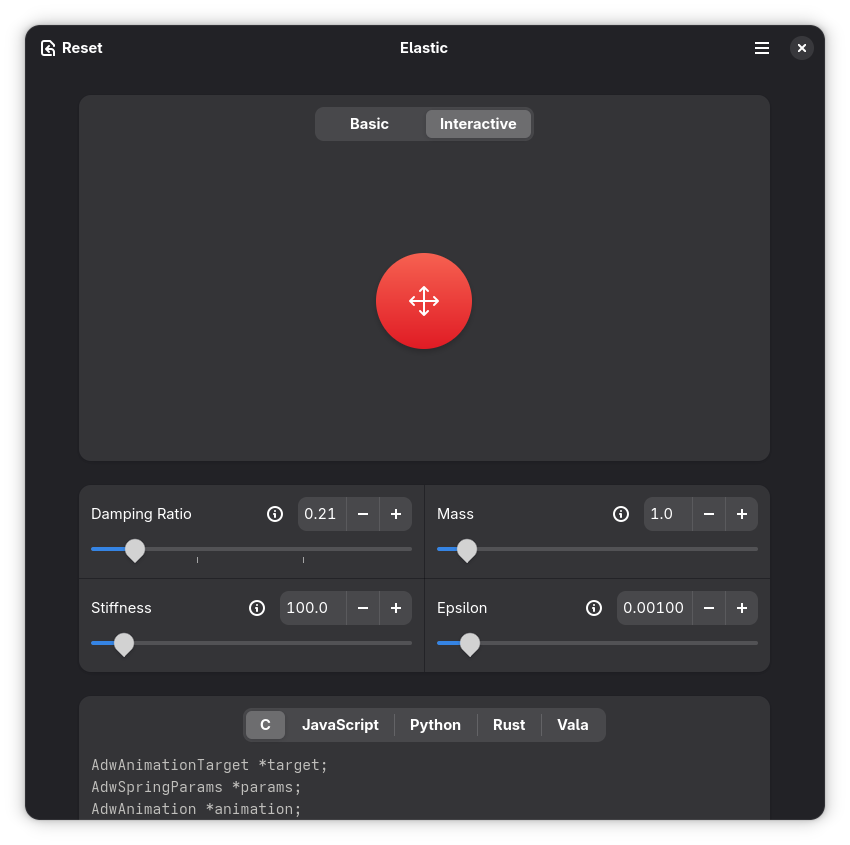Switch code view to JavaScript
This screenshot has height=845, width=850.
(340, 725)
